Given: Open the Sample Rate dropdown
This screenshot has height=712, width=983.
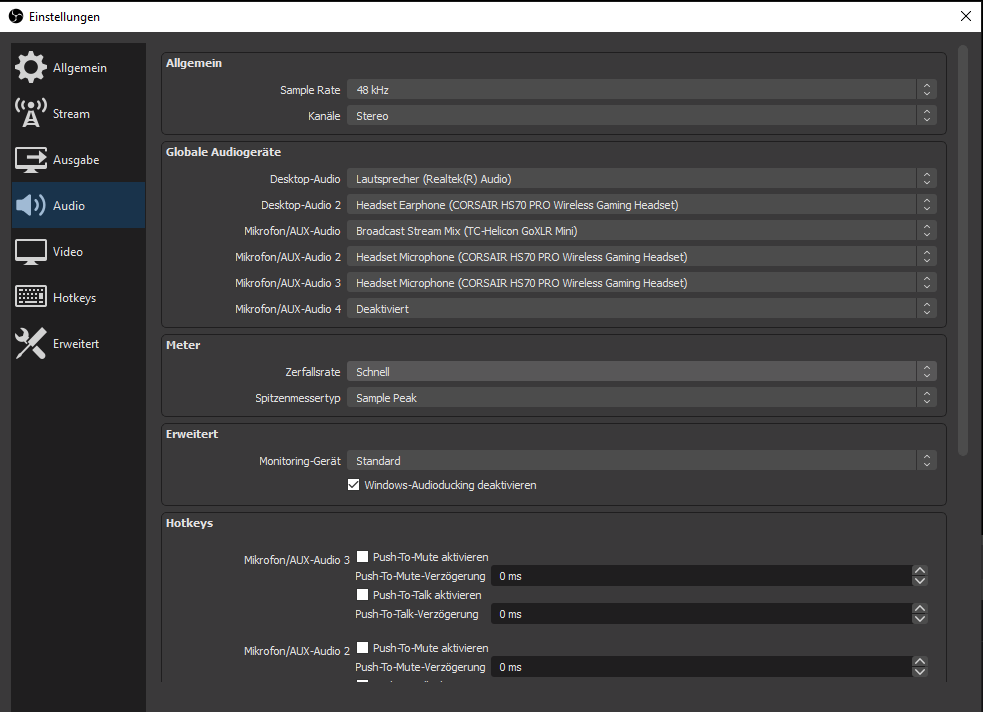Looking at the screenshot, I should click(x=640, y=90).
